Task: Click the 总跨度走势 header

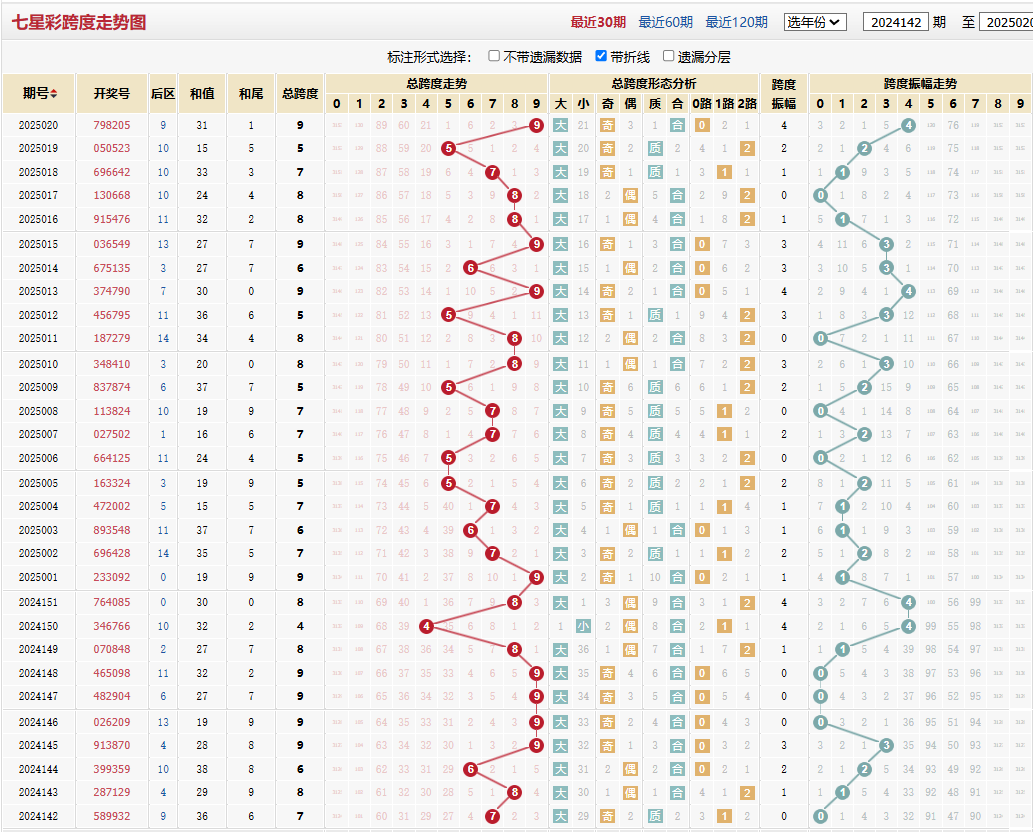Action: pyautogui.click(x=436, y=84)
